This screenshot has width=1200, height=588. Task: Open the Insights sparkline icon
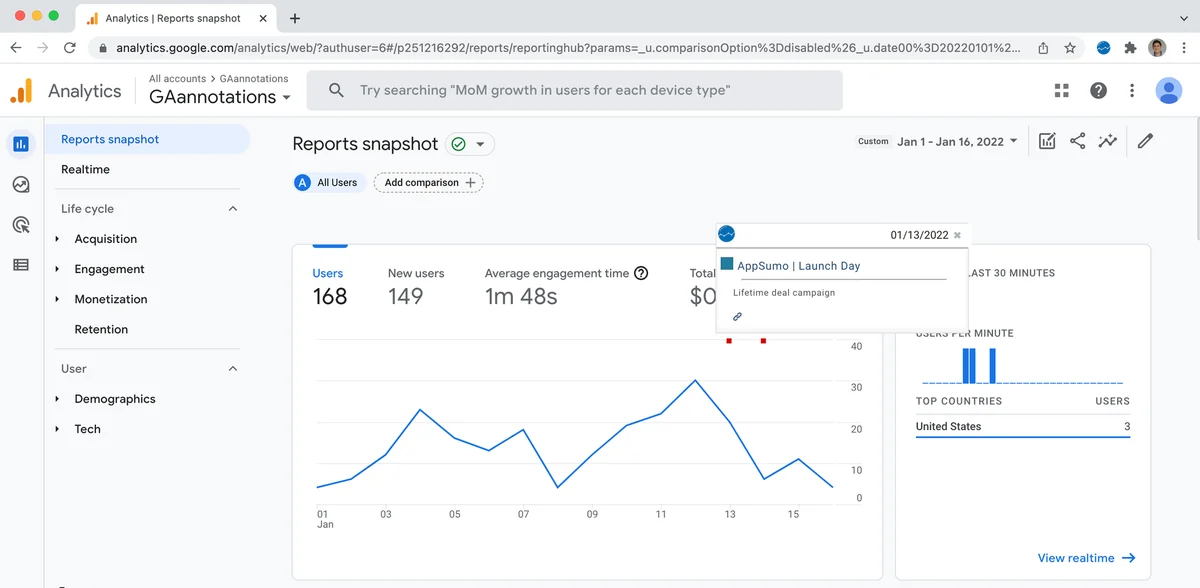tap(1107, 141)
